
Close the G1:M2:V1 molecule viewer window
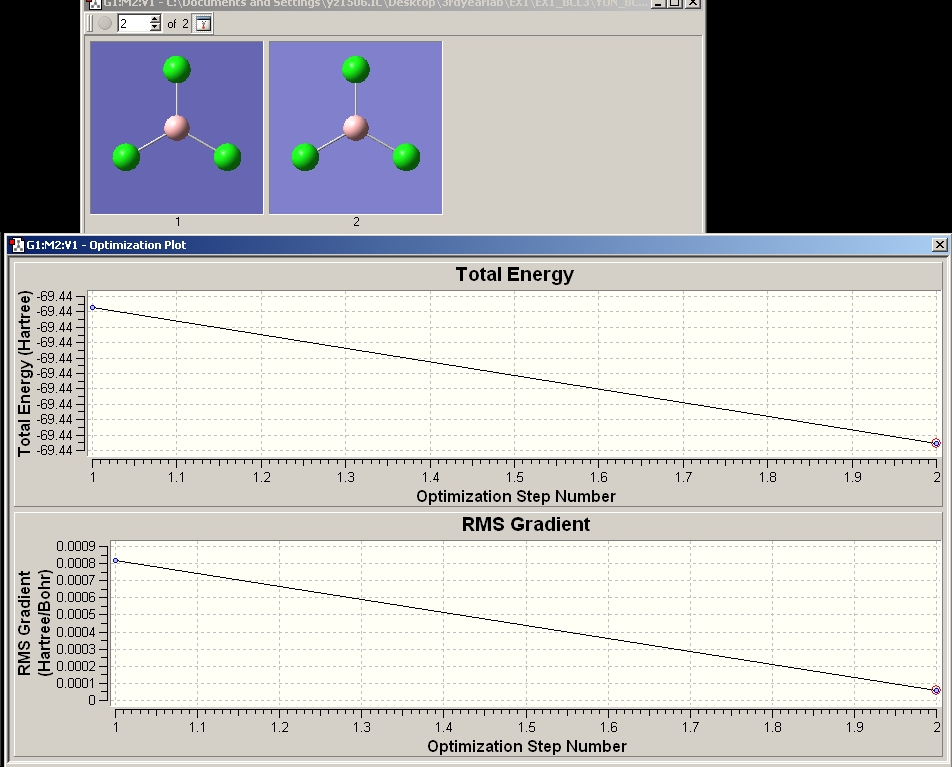coord(693,3)
